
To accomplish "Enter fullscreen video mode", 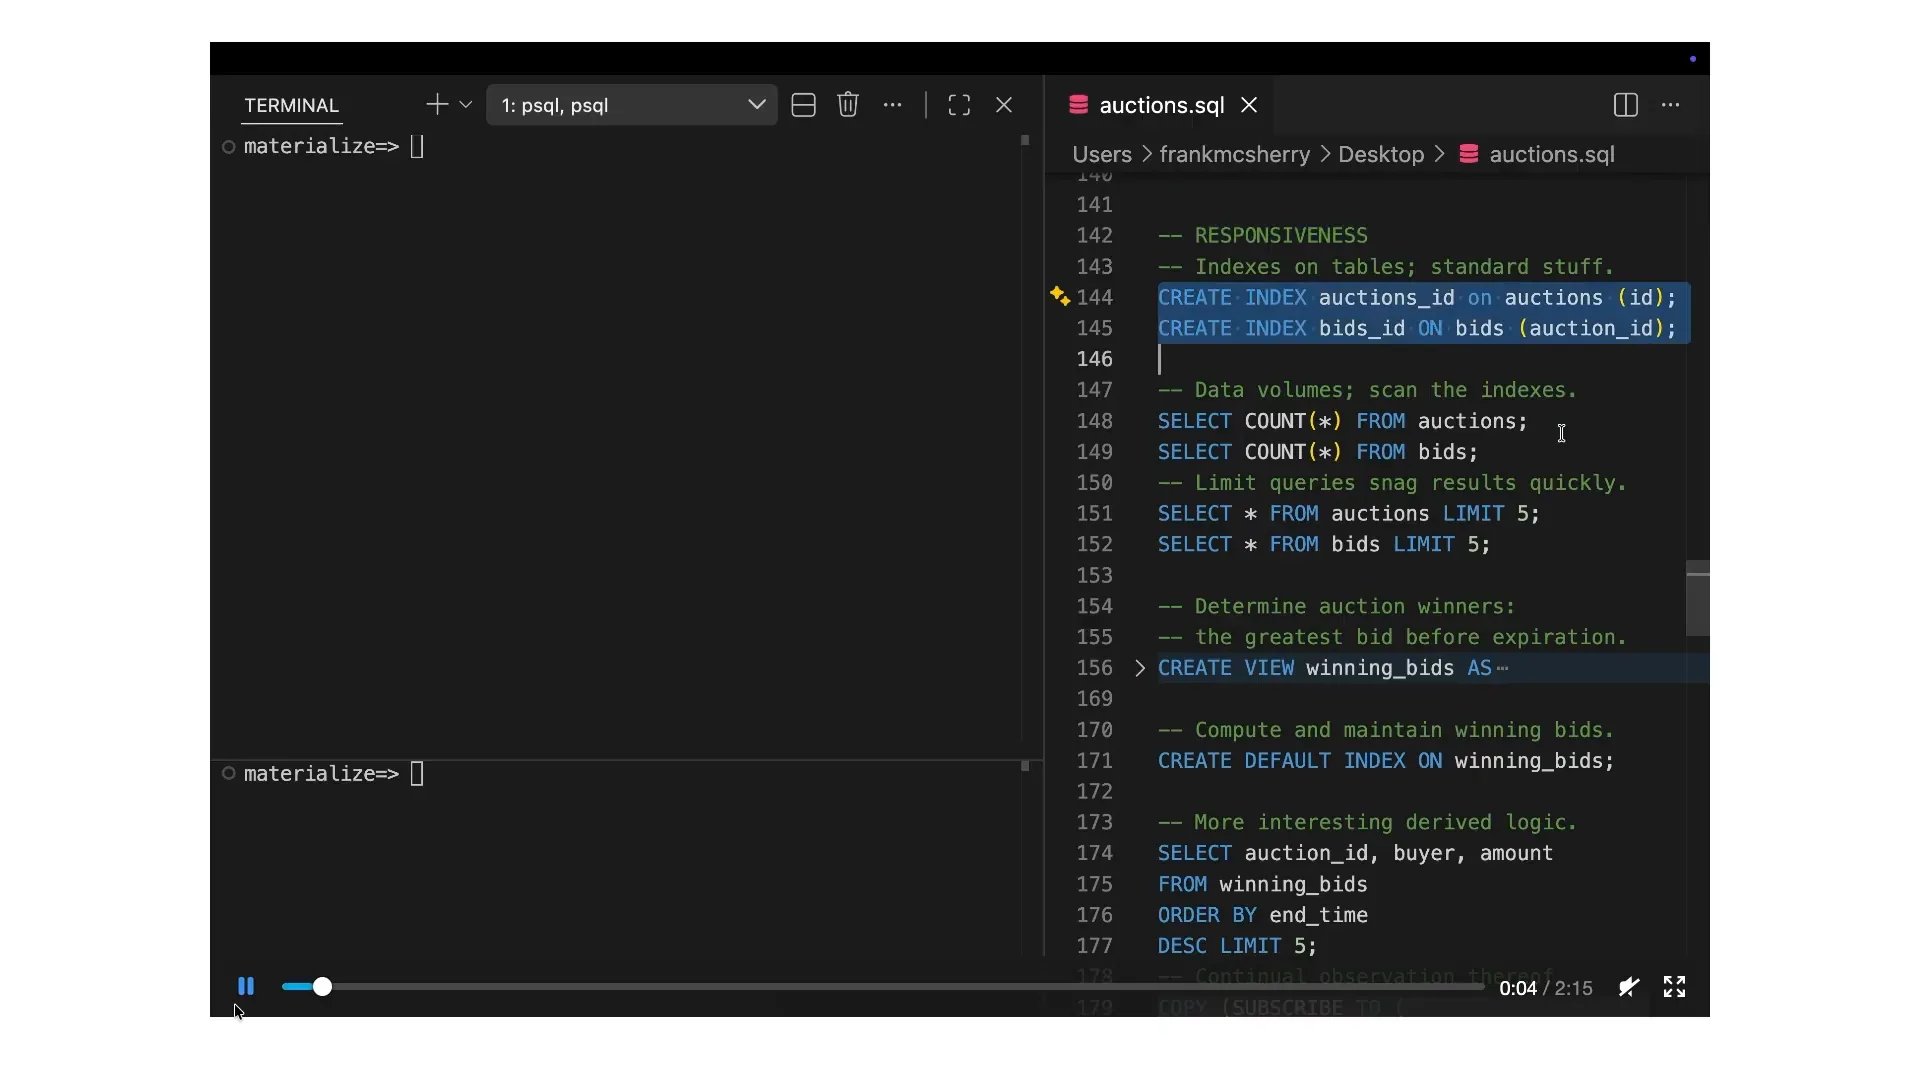I will [x=1674, y=987].
